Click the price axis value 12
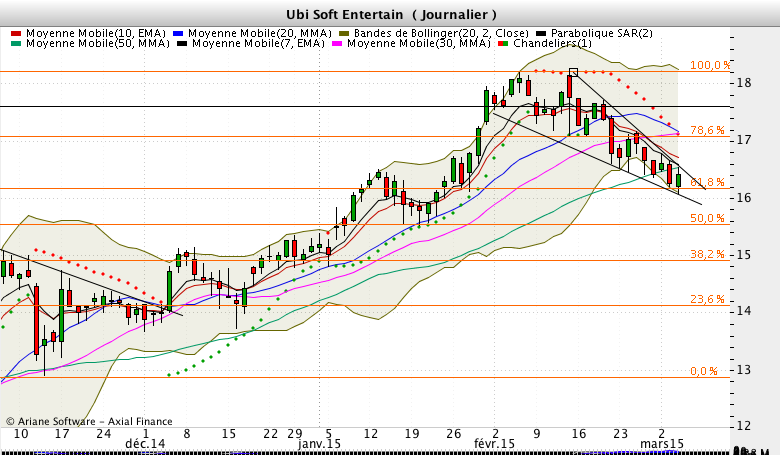 744,426
